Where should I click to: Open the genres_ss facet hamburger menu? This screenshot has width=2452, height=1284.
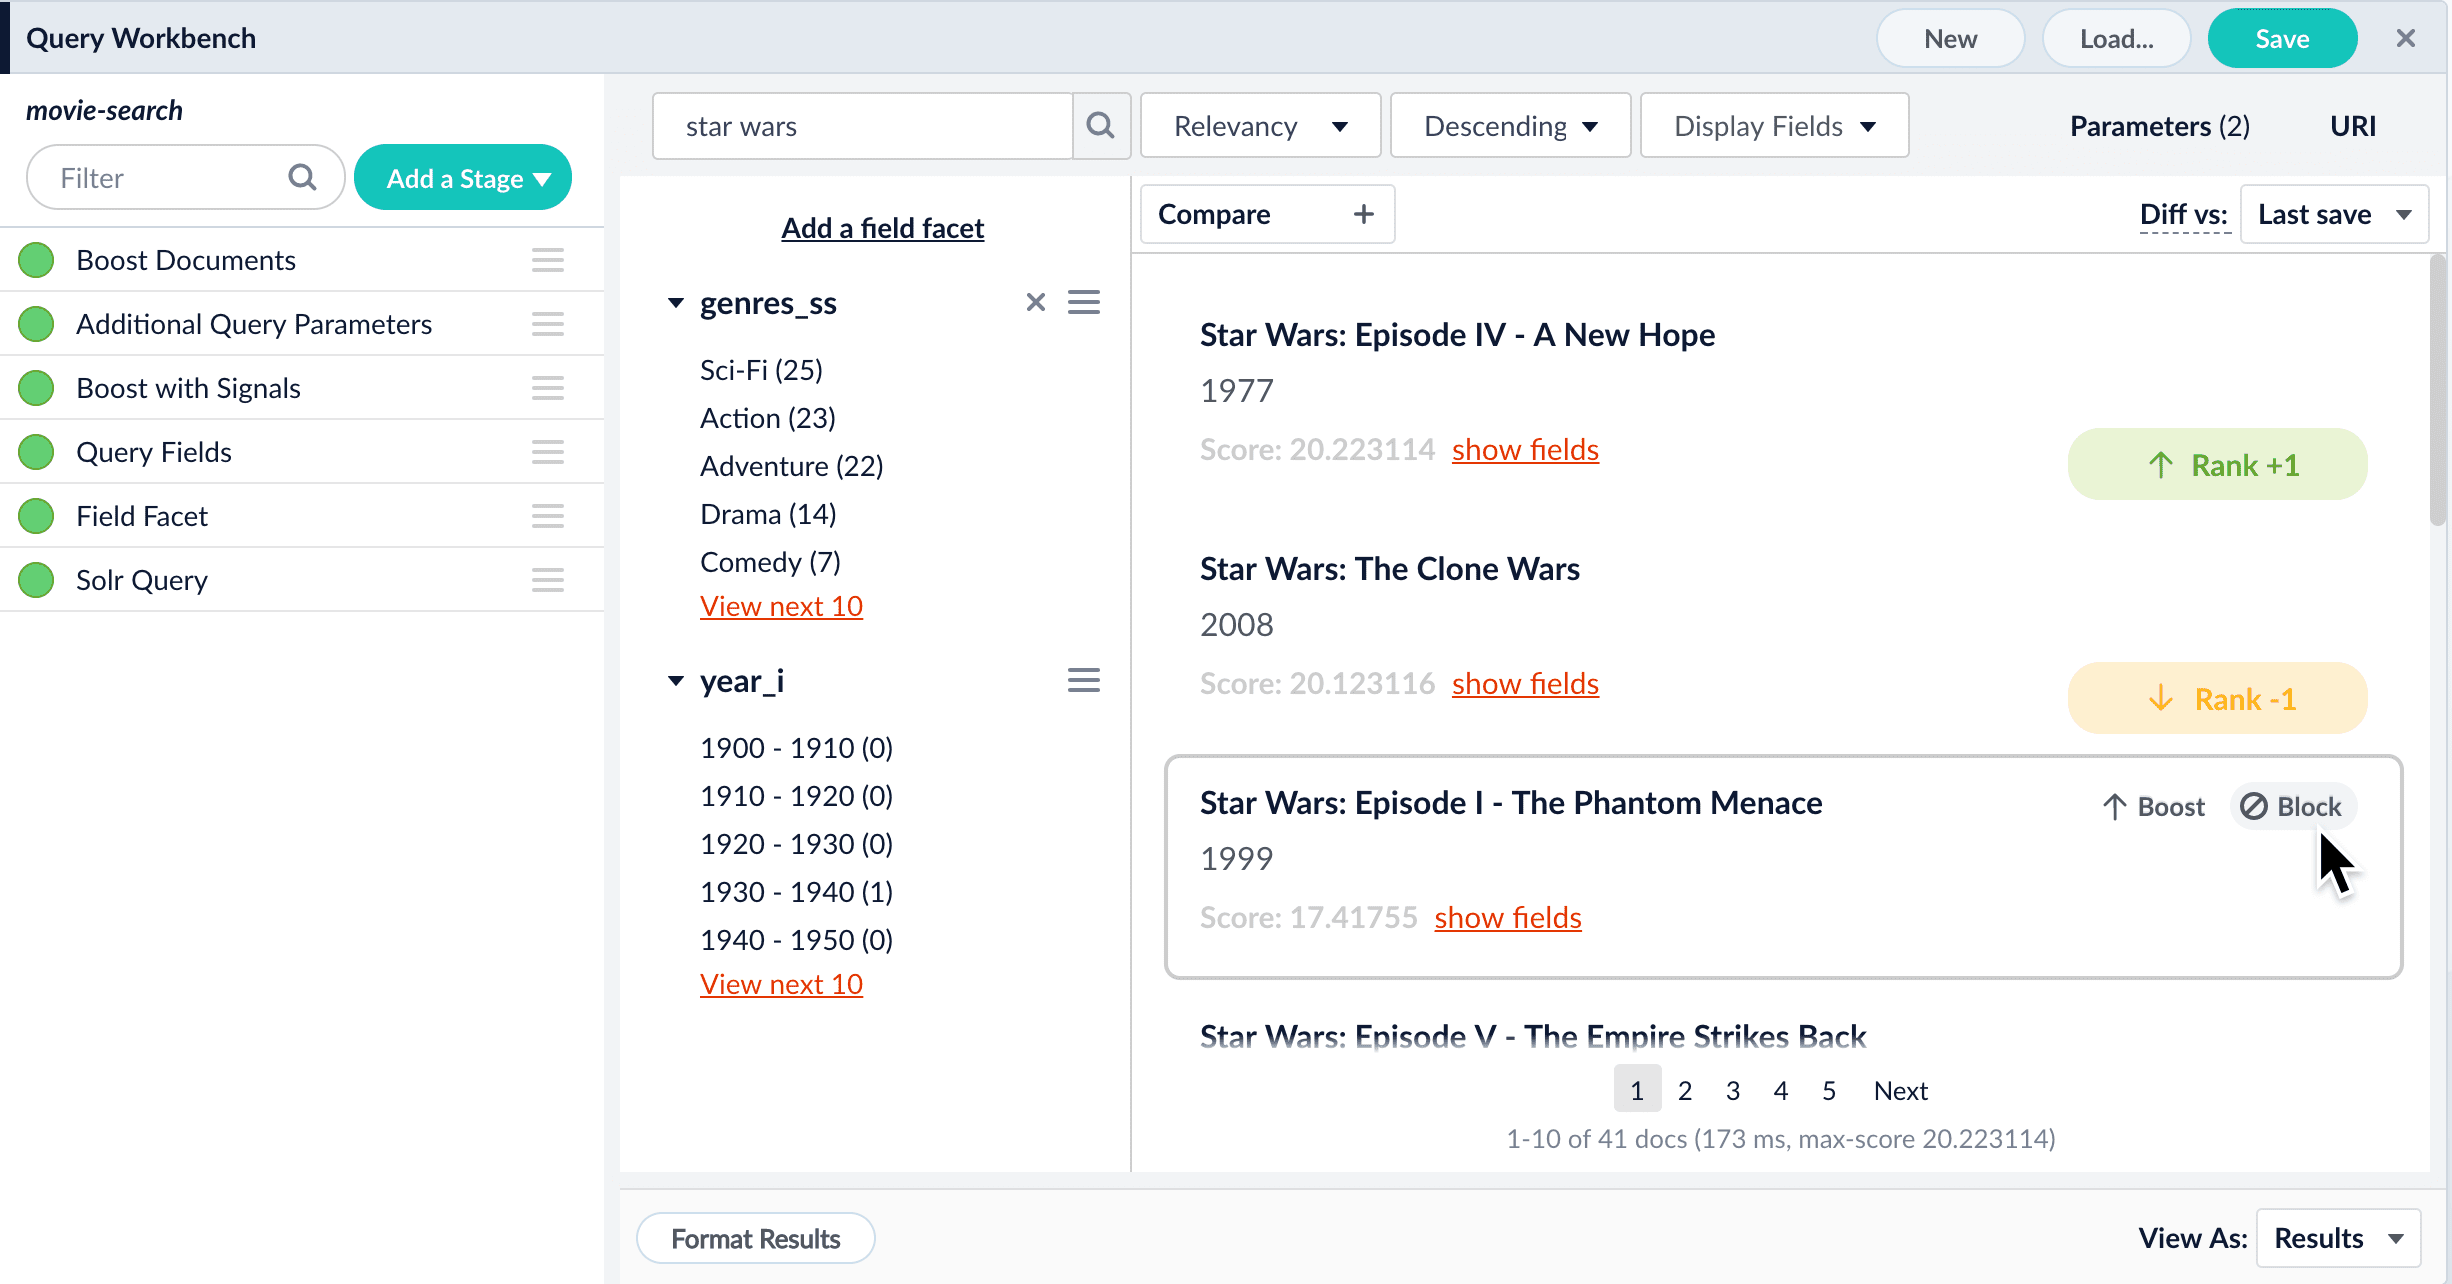1083,302
